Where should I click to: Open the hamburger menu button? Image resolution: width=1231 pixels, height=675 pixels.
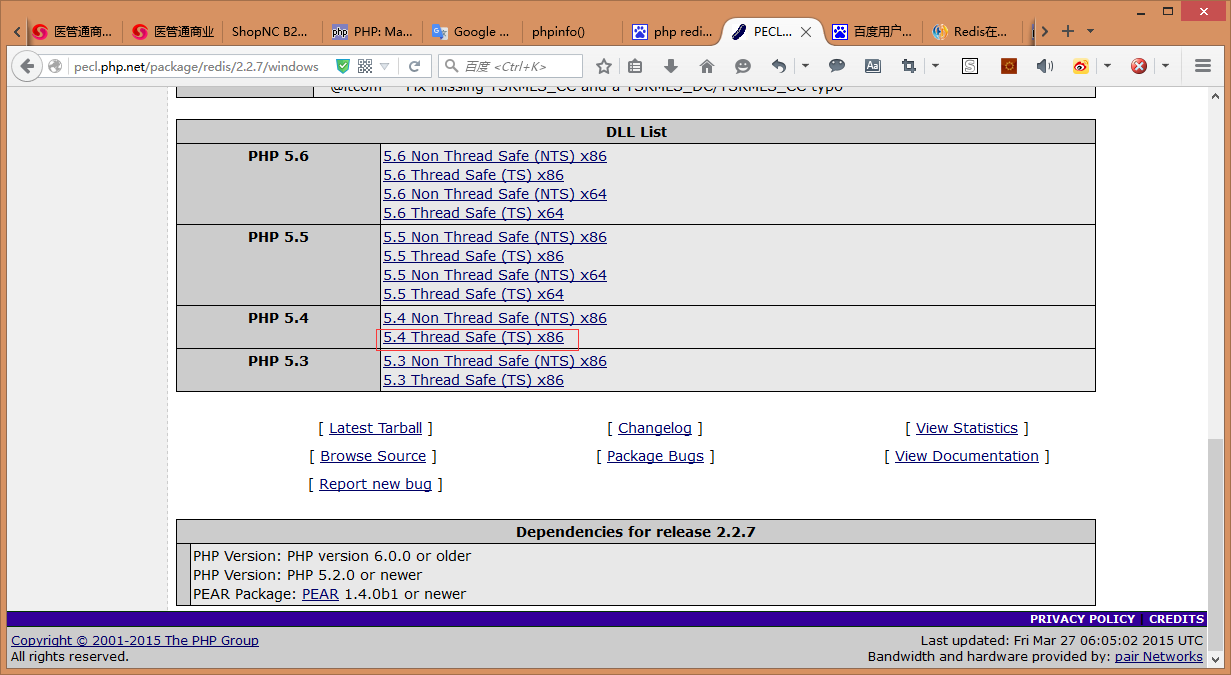[1203, 66]
